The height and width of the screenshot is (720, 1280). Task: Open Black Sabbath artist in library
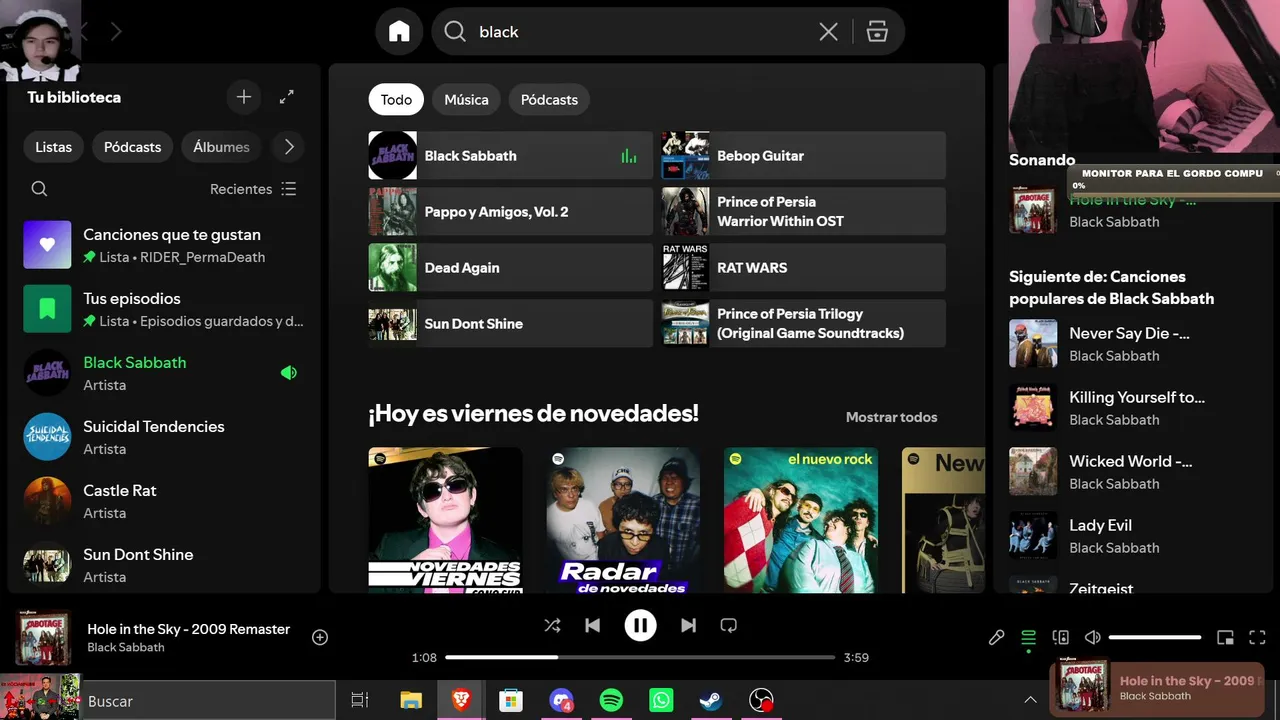pyautogui.click(x=164, y=373)
